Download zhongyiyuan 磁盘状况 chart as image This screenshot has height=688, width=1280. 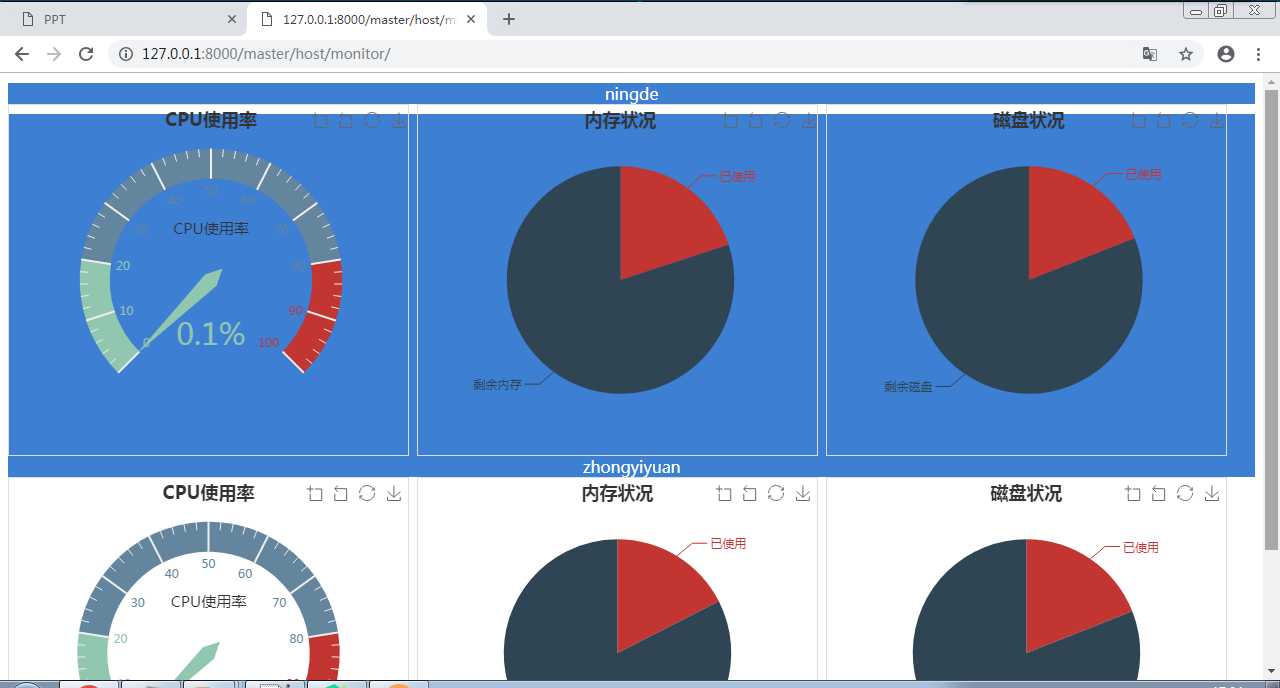[1212, 493]
